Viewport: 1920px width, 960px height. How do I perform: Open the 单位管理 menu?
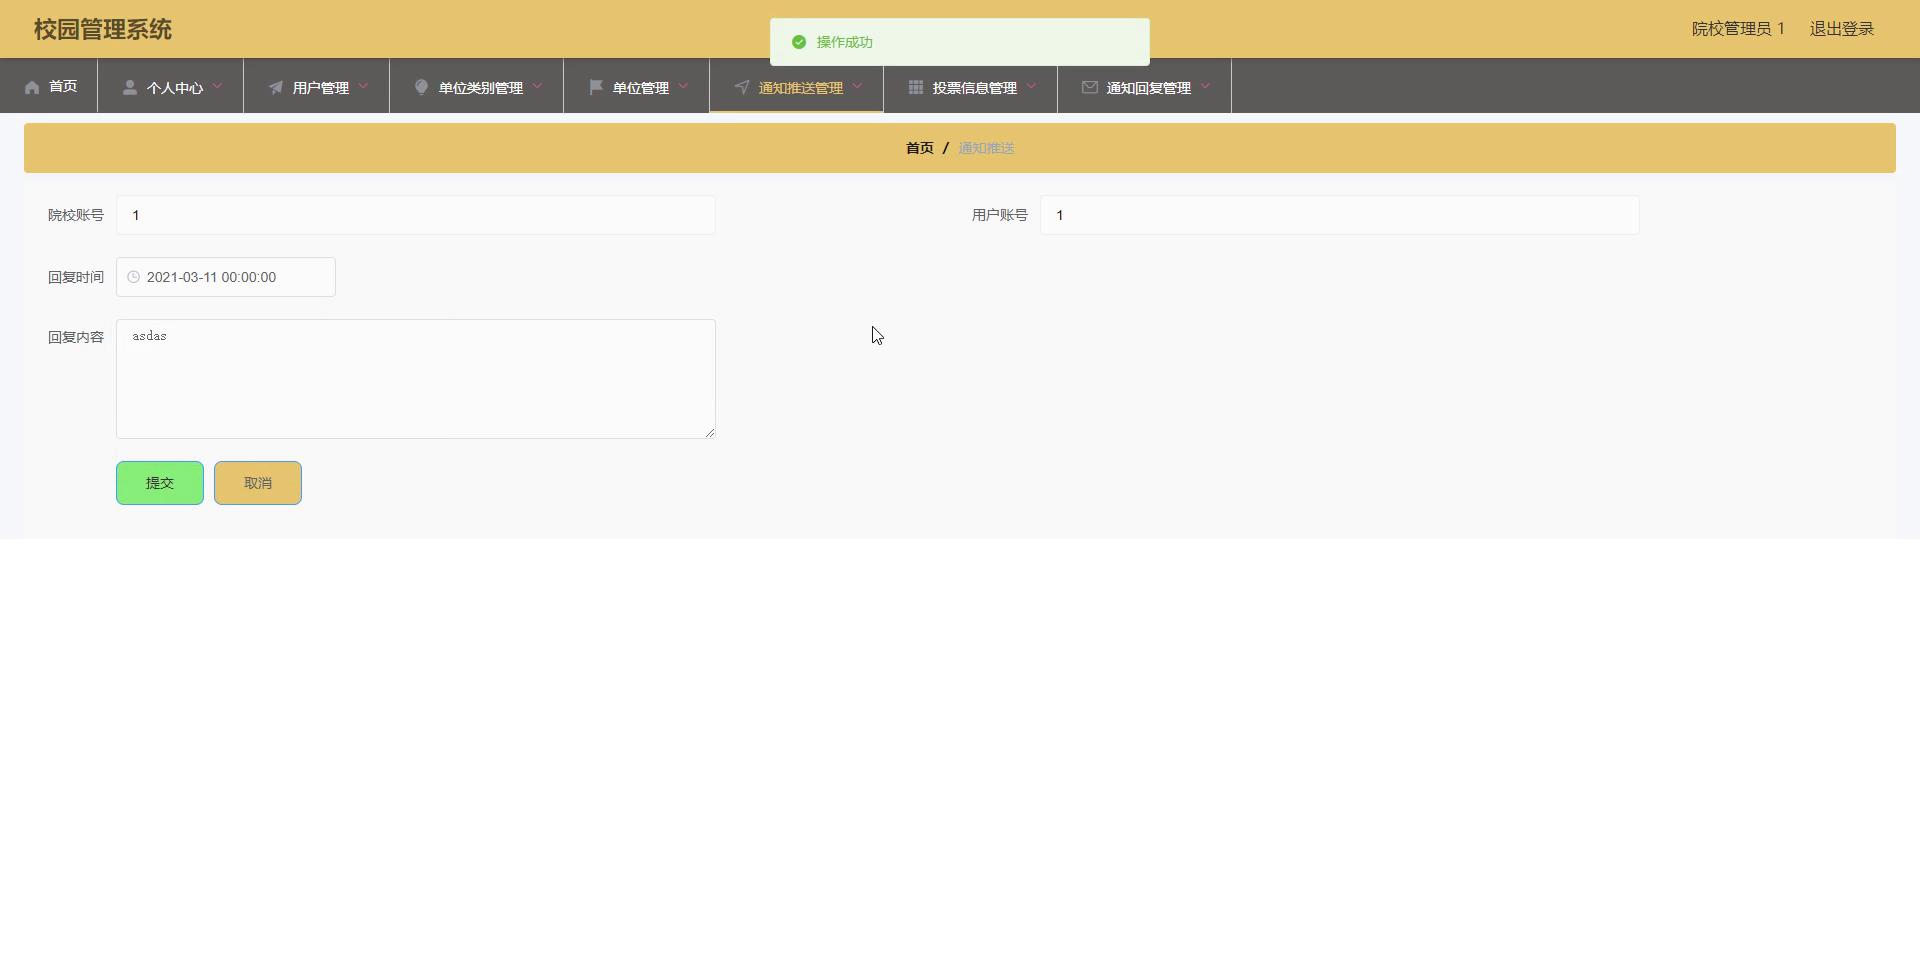(640, 88)
